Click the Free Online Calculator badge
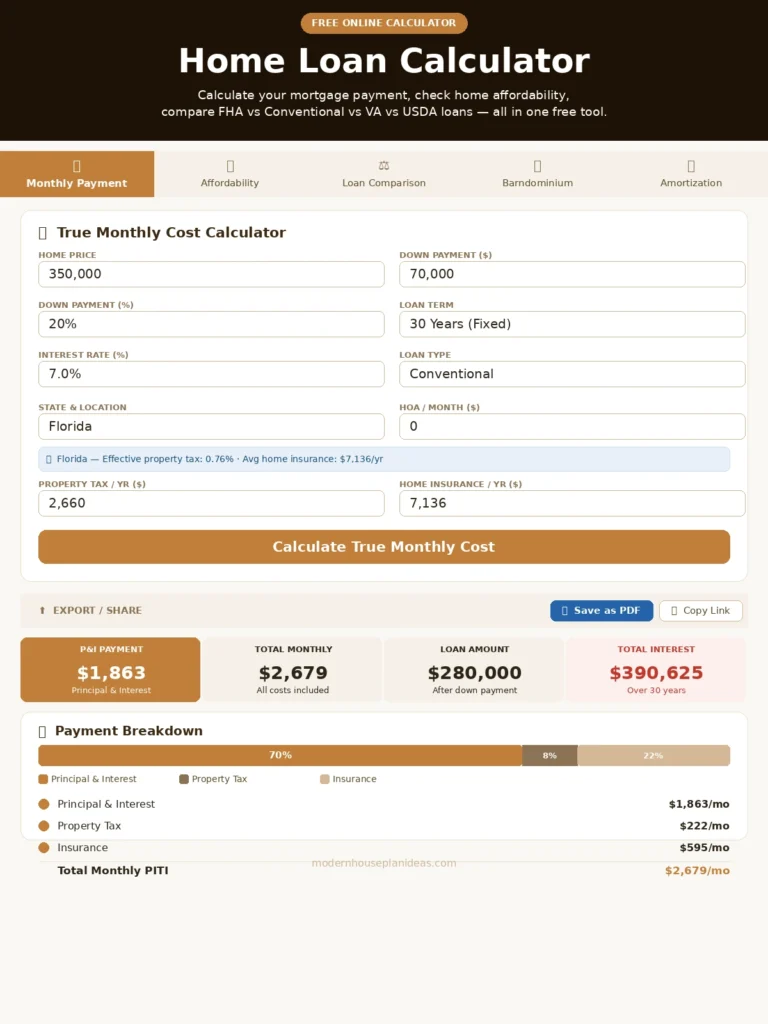Screen dimensions: 768x1024 point(384,23)
